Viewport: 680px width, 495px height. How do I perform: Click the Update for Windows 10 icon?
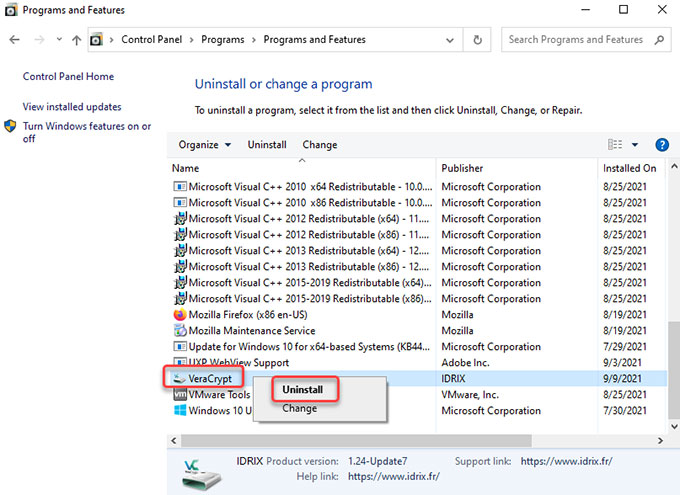pyautogui.click(x=180, y=347)
